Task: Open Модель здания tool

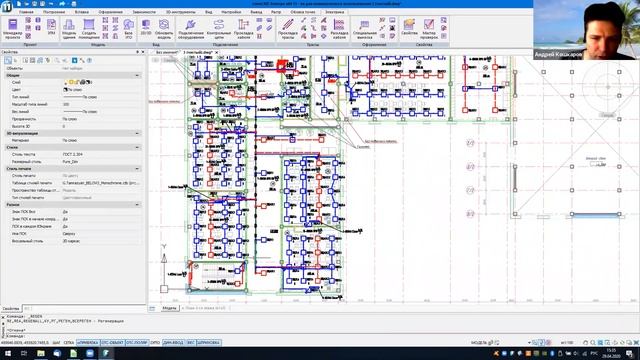Action: 69,29
